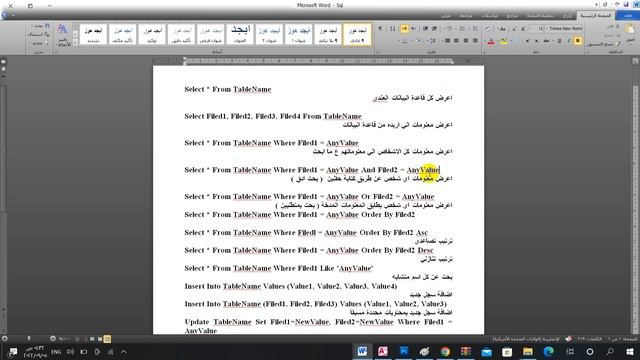
Task: Switch to the إدراج (Insert) tab
Action: click(x=567, y=16)
